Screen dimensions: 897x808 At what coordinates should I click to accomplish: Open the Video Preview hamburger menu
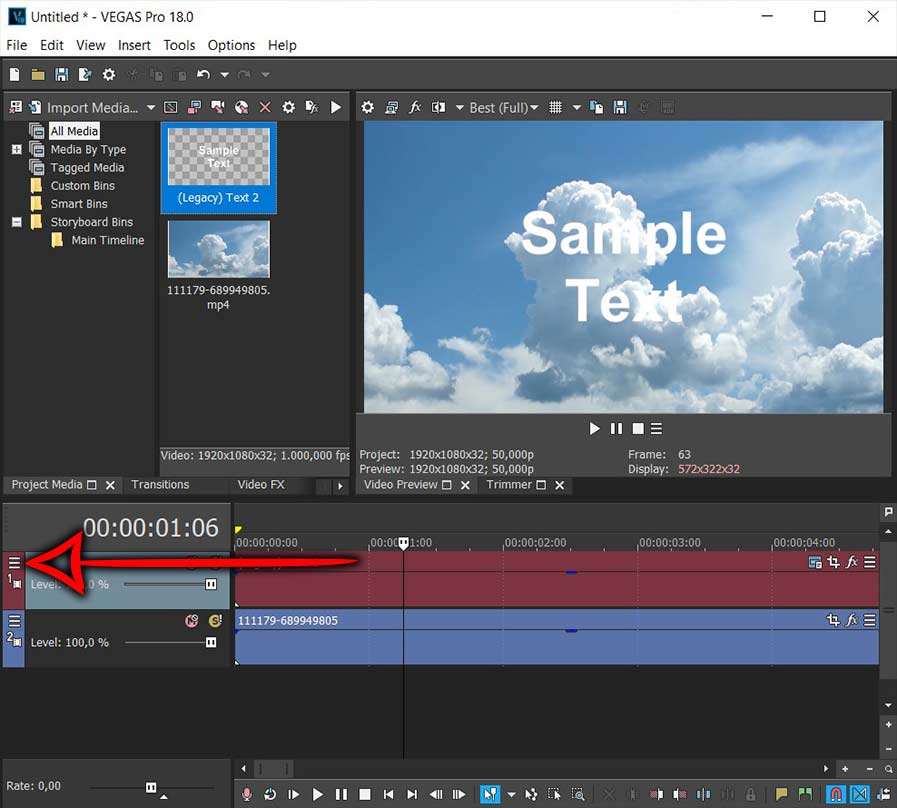tap(656, 429)
